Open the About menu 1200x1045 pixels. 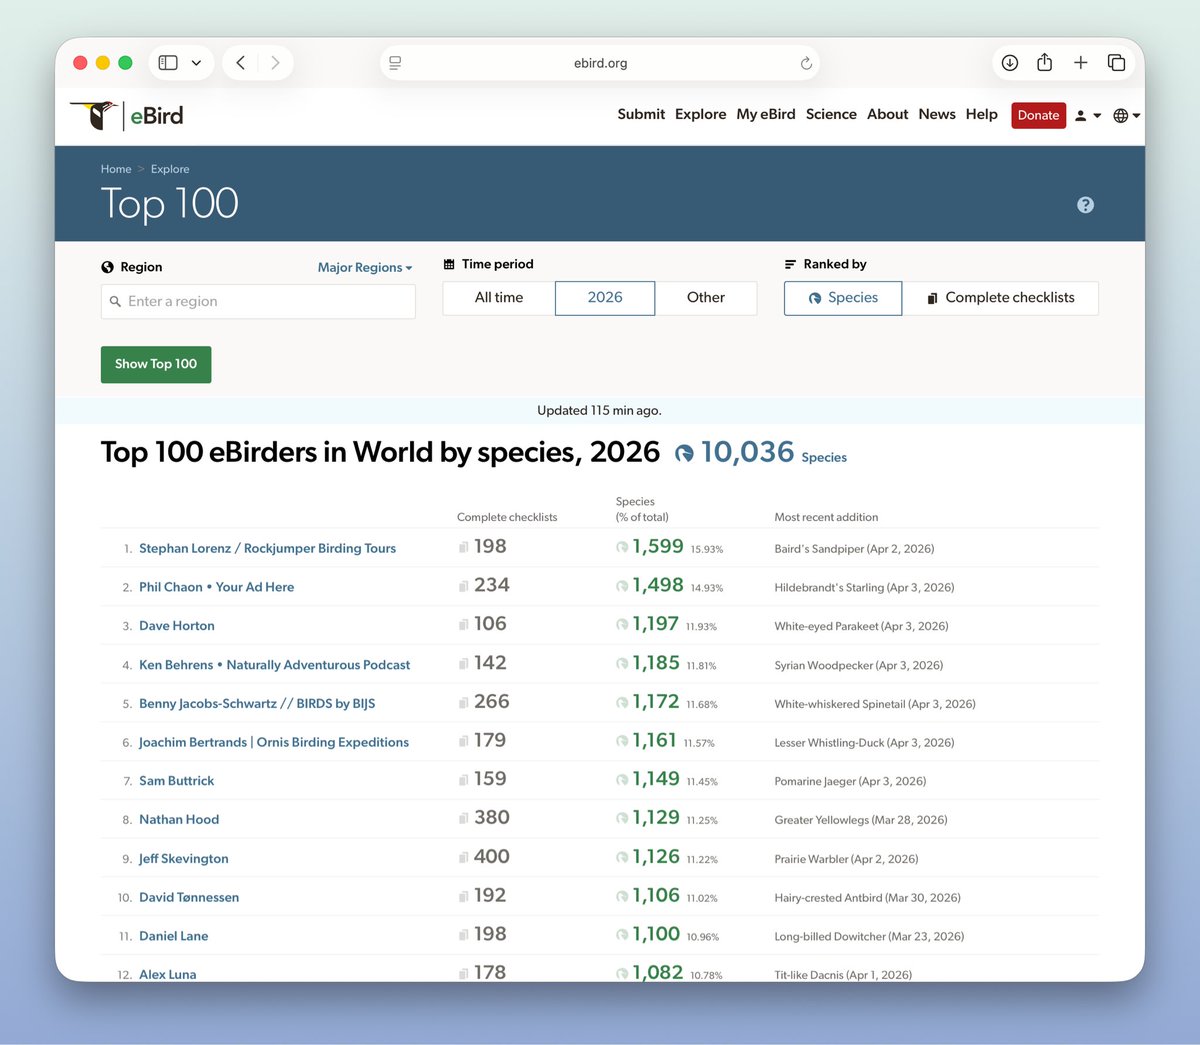point(887,114)
